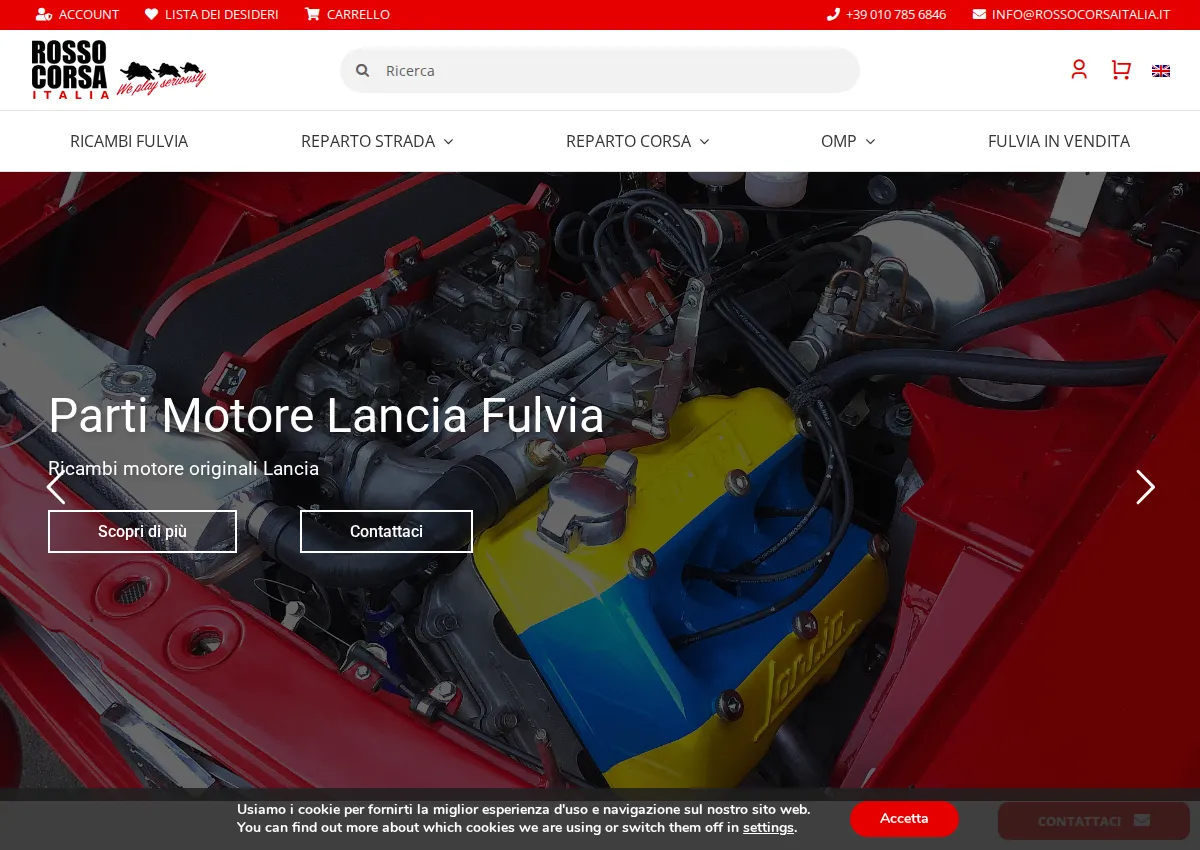This screenshot has height=850, width=1200.
Task: Open Fulvia in Vendita menu item
Action: coord(1059,141)
